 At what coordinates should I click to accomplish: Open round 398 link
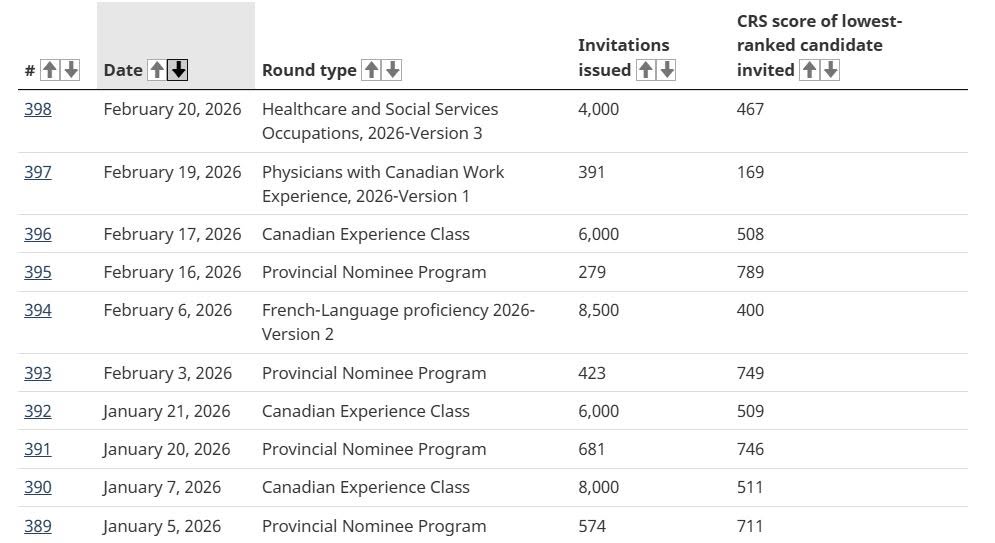click(37, 109)
